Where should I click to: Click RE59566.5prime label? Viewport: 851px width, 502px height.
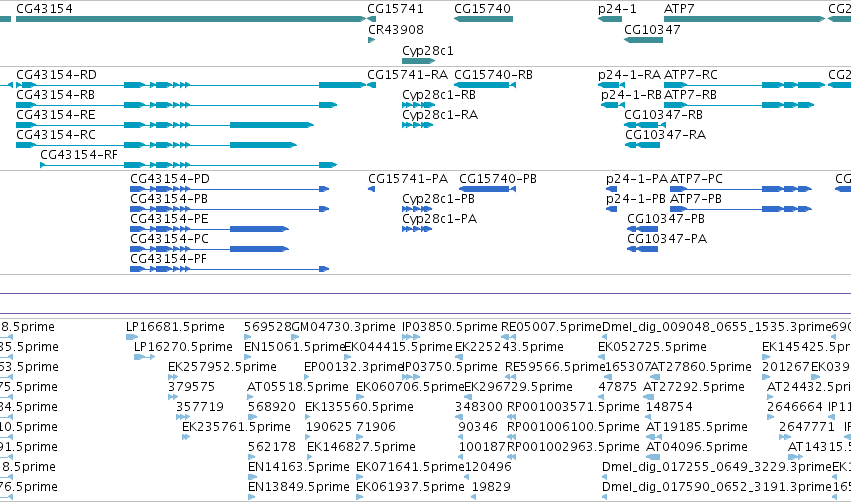pyautogui.click(x=555, y=367)
